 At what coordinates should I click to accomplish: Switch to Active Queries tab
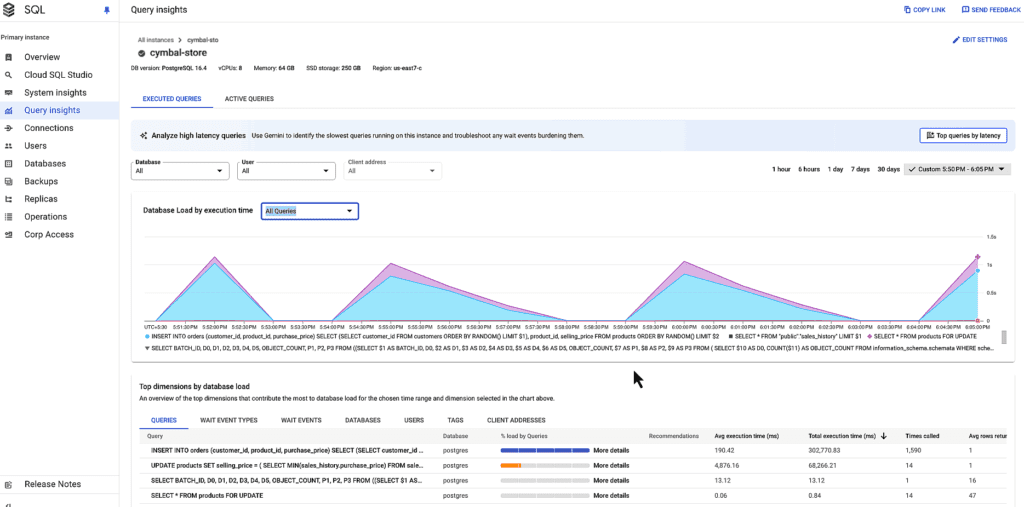coord(249,99)
